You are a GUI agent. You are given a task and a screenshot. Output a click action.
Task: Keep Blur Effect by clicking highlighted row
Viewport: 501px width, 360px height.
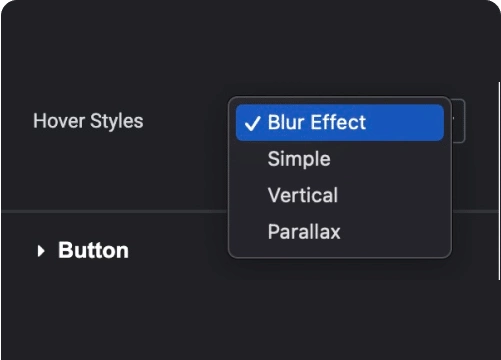tap(340, 122)
